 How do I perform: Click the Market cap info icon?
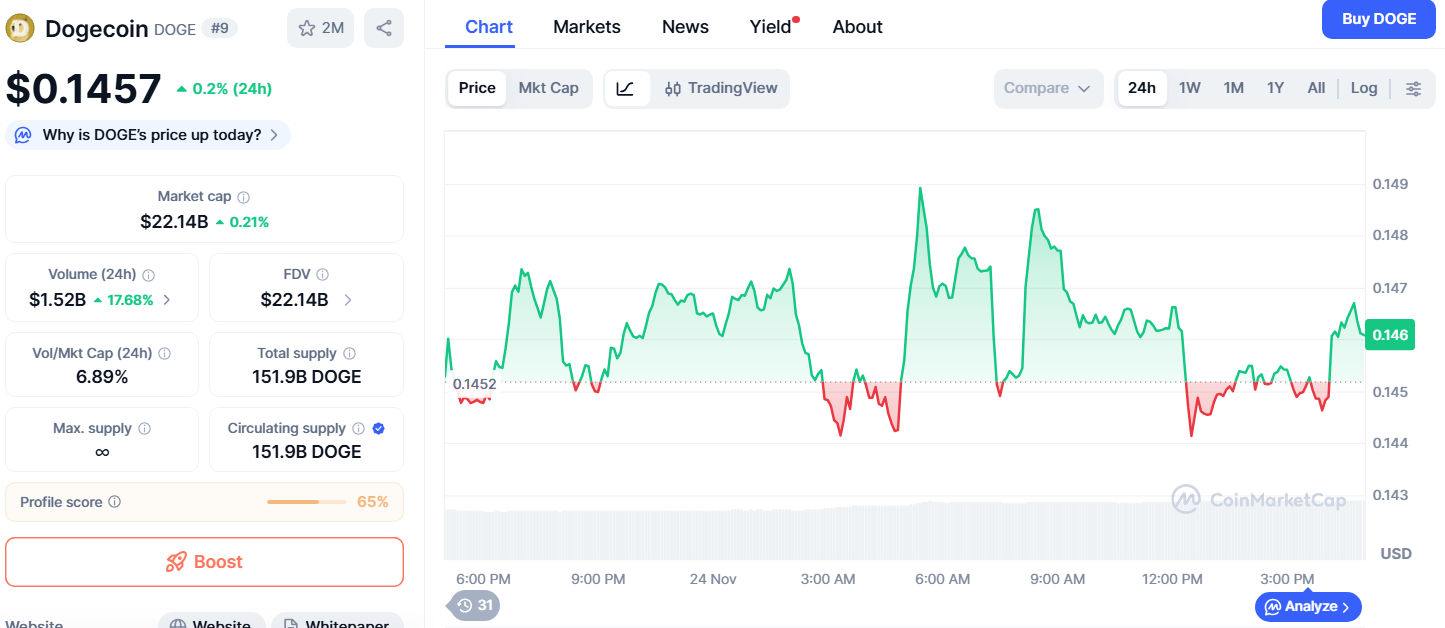pyautogui.click(x=244, y=197)
